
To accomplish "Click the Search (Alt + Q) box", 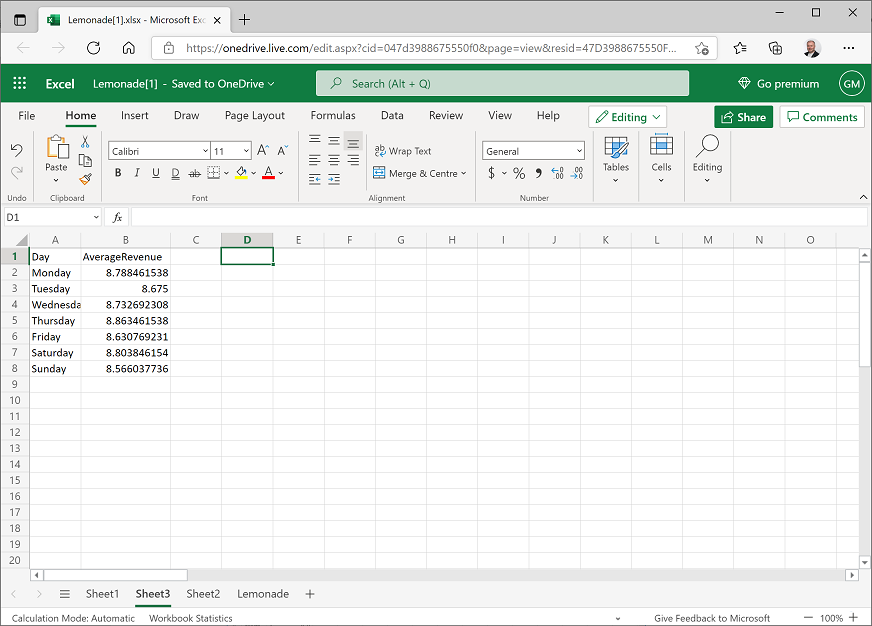I will (502, 84).
